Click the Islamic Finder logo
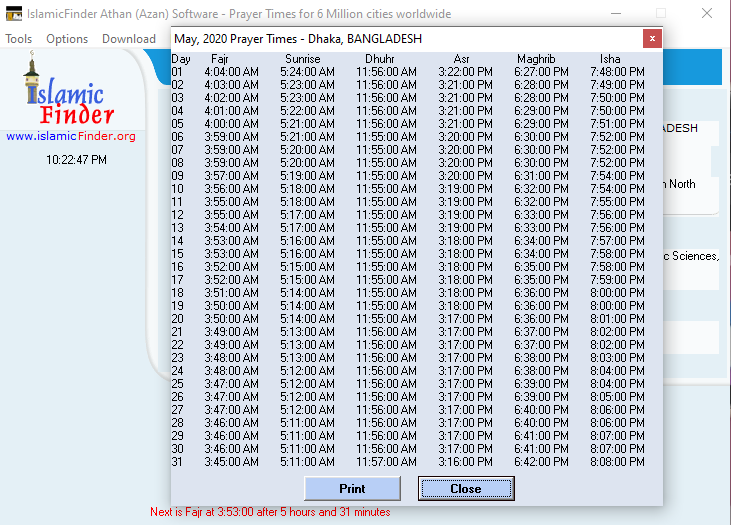731x525 pixels. [x=70, y=90]
